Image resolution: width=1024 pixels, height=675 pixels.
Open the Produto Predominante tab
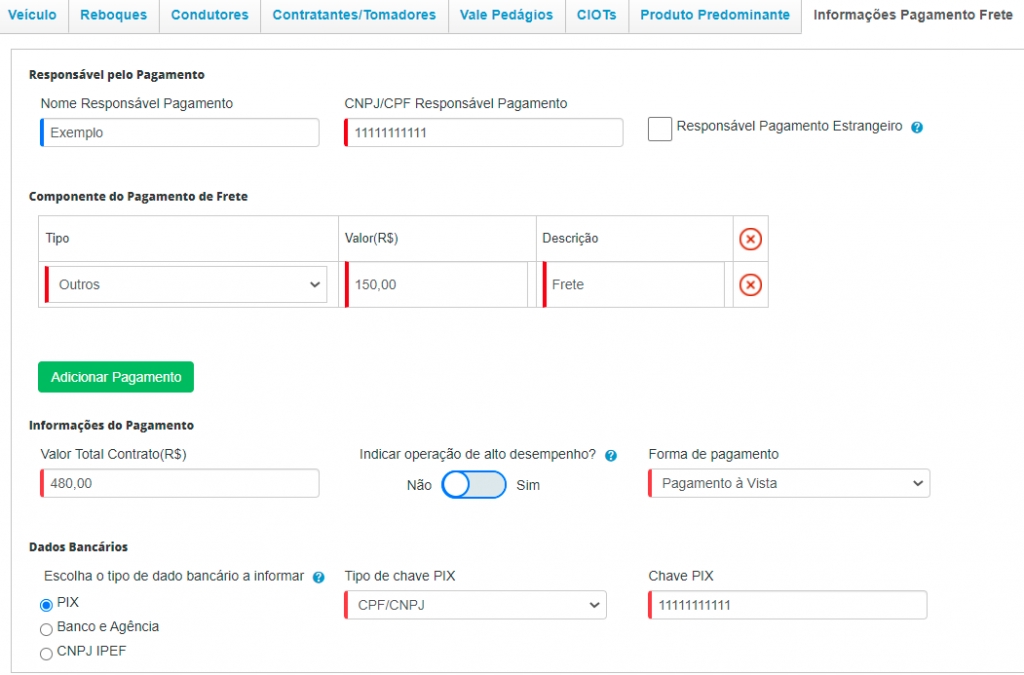714,16
